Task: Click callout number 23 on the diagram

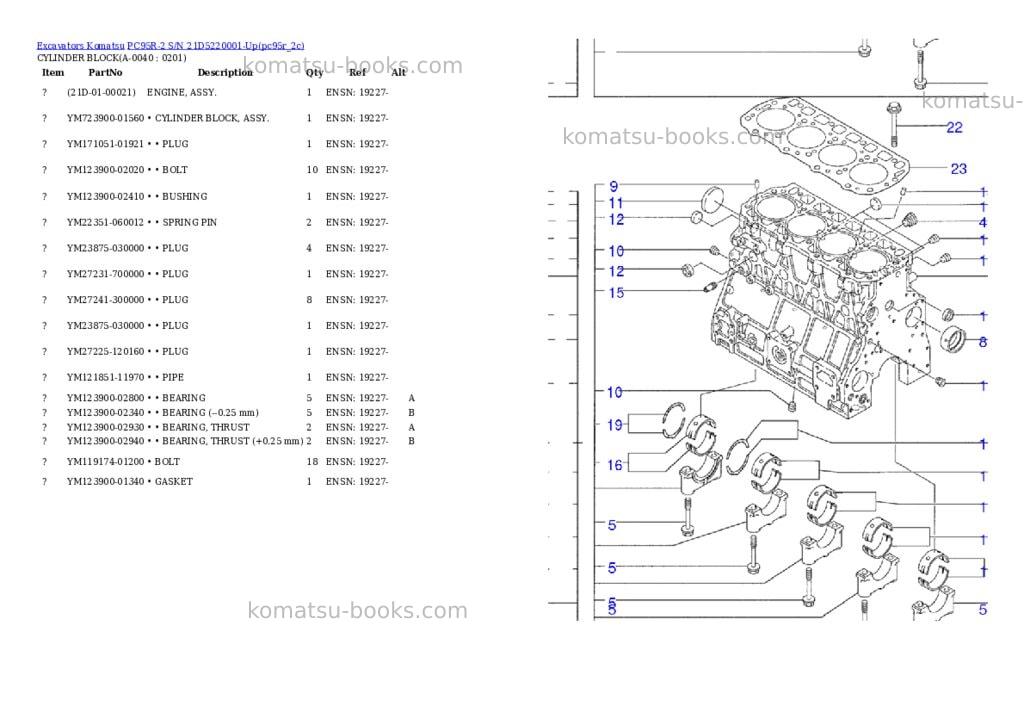Action: click(x=958, y=169)
